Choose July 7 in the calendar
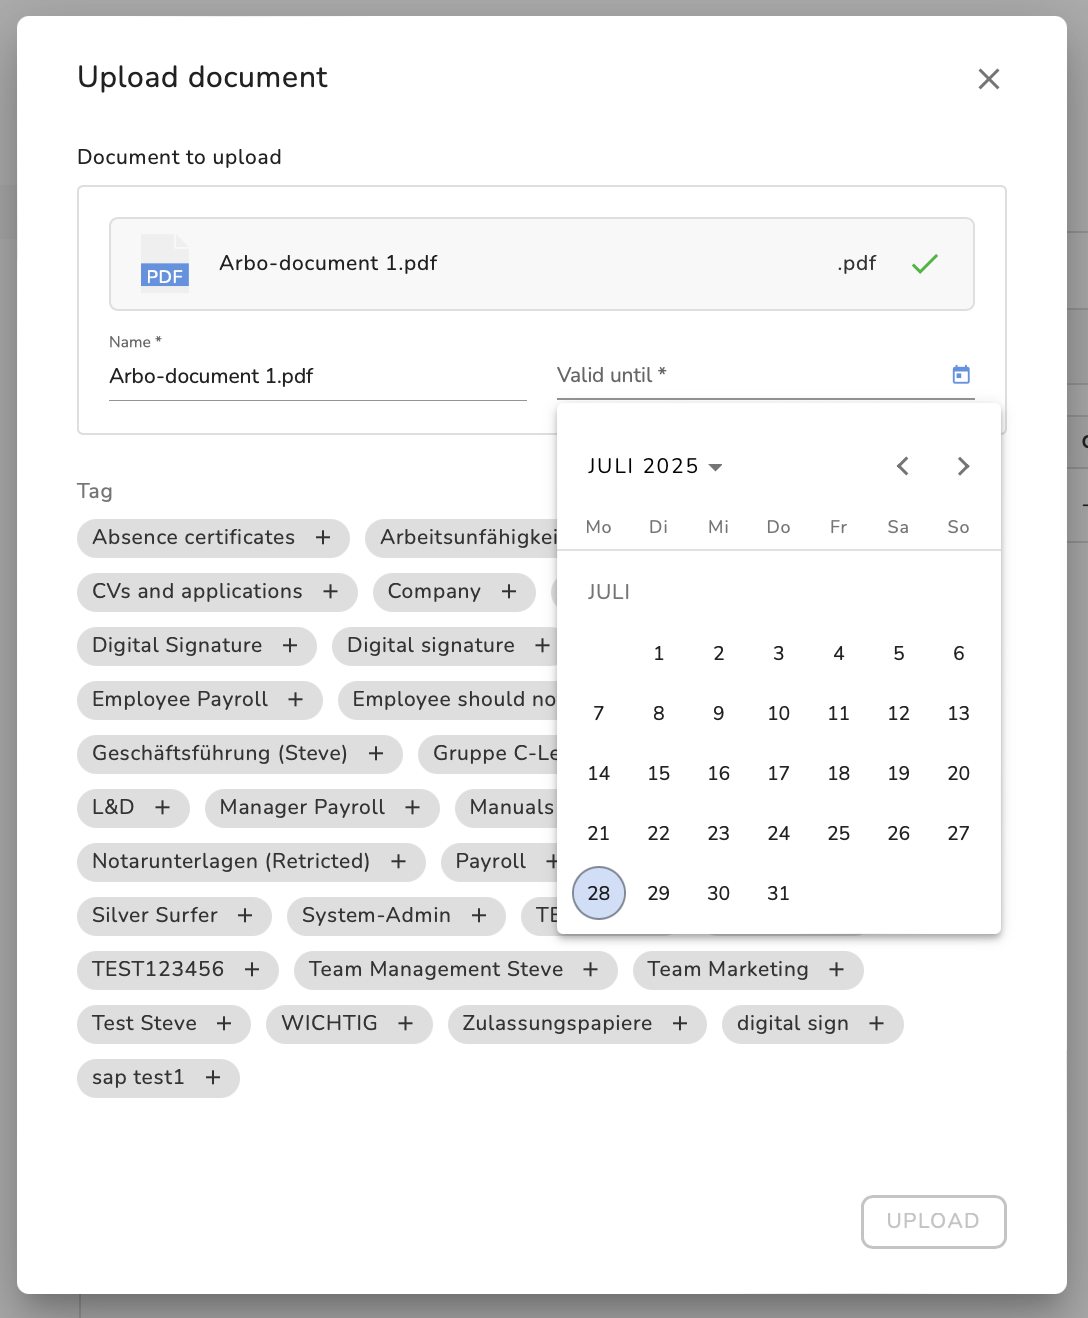The image size is (1088, 1318). 599,713
